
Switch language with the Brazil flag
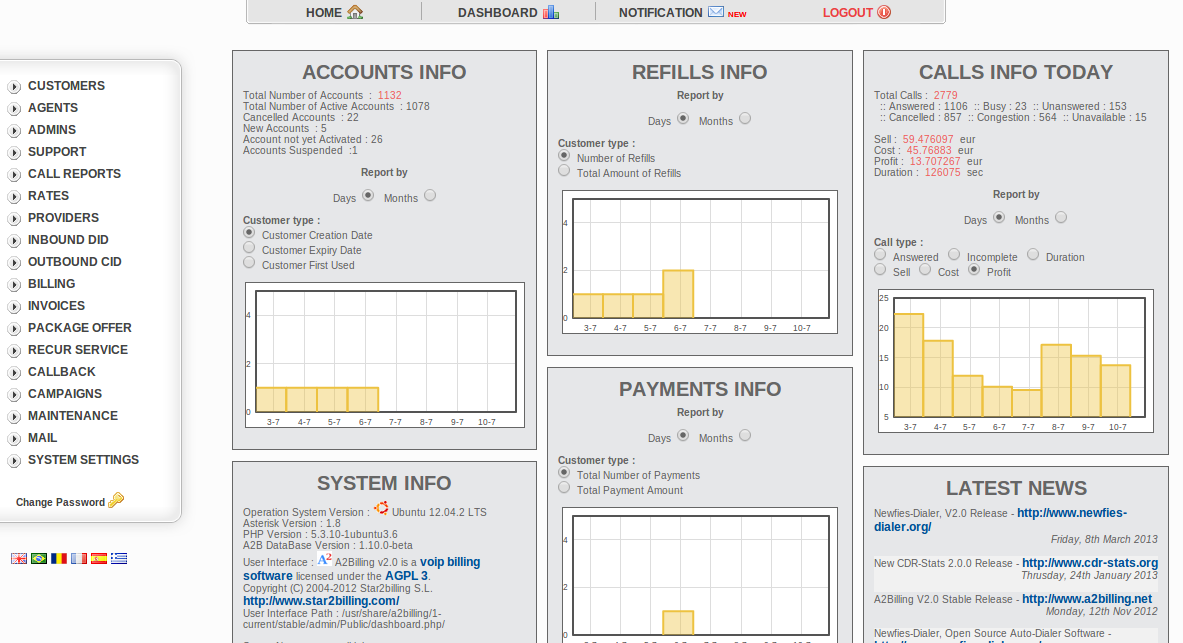(39, 559)
